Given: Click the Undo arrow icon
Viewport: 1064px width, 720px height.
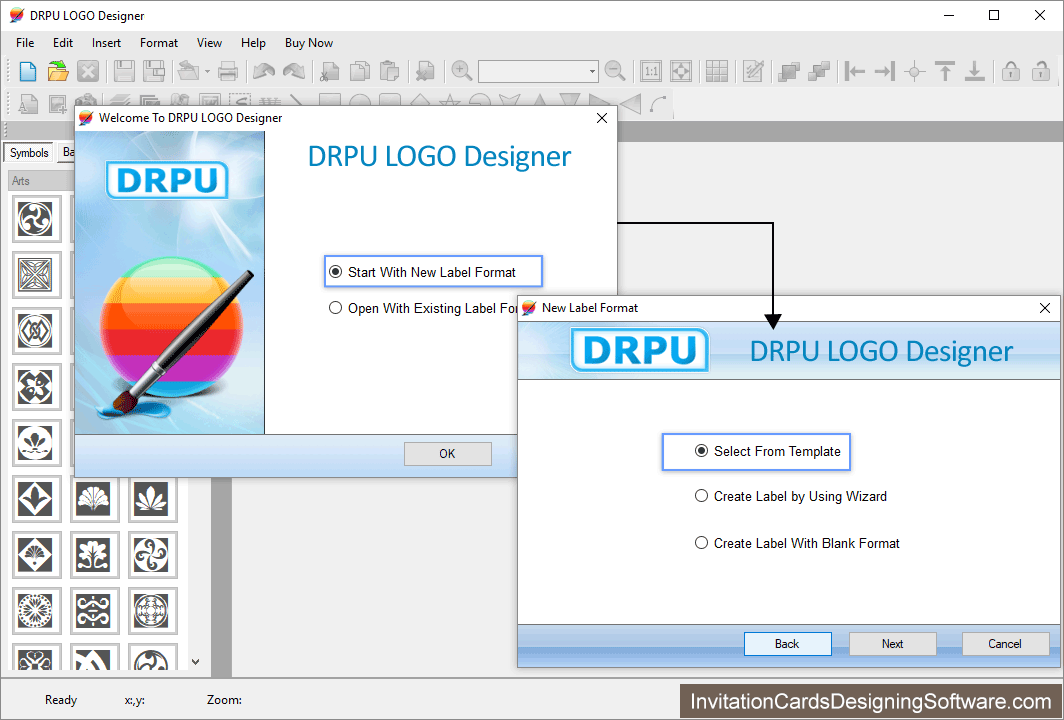Looking at the screenshot, I should tap(264, 71).
